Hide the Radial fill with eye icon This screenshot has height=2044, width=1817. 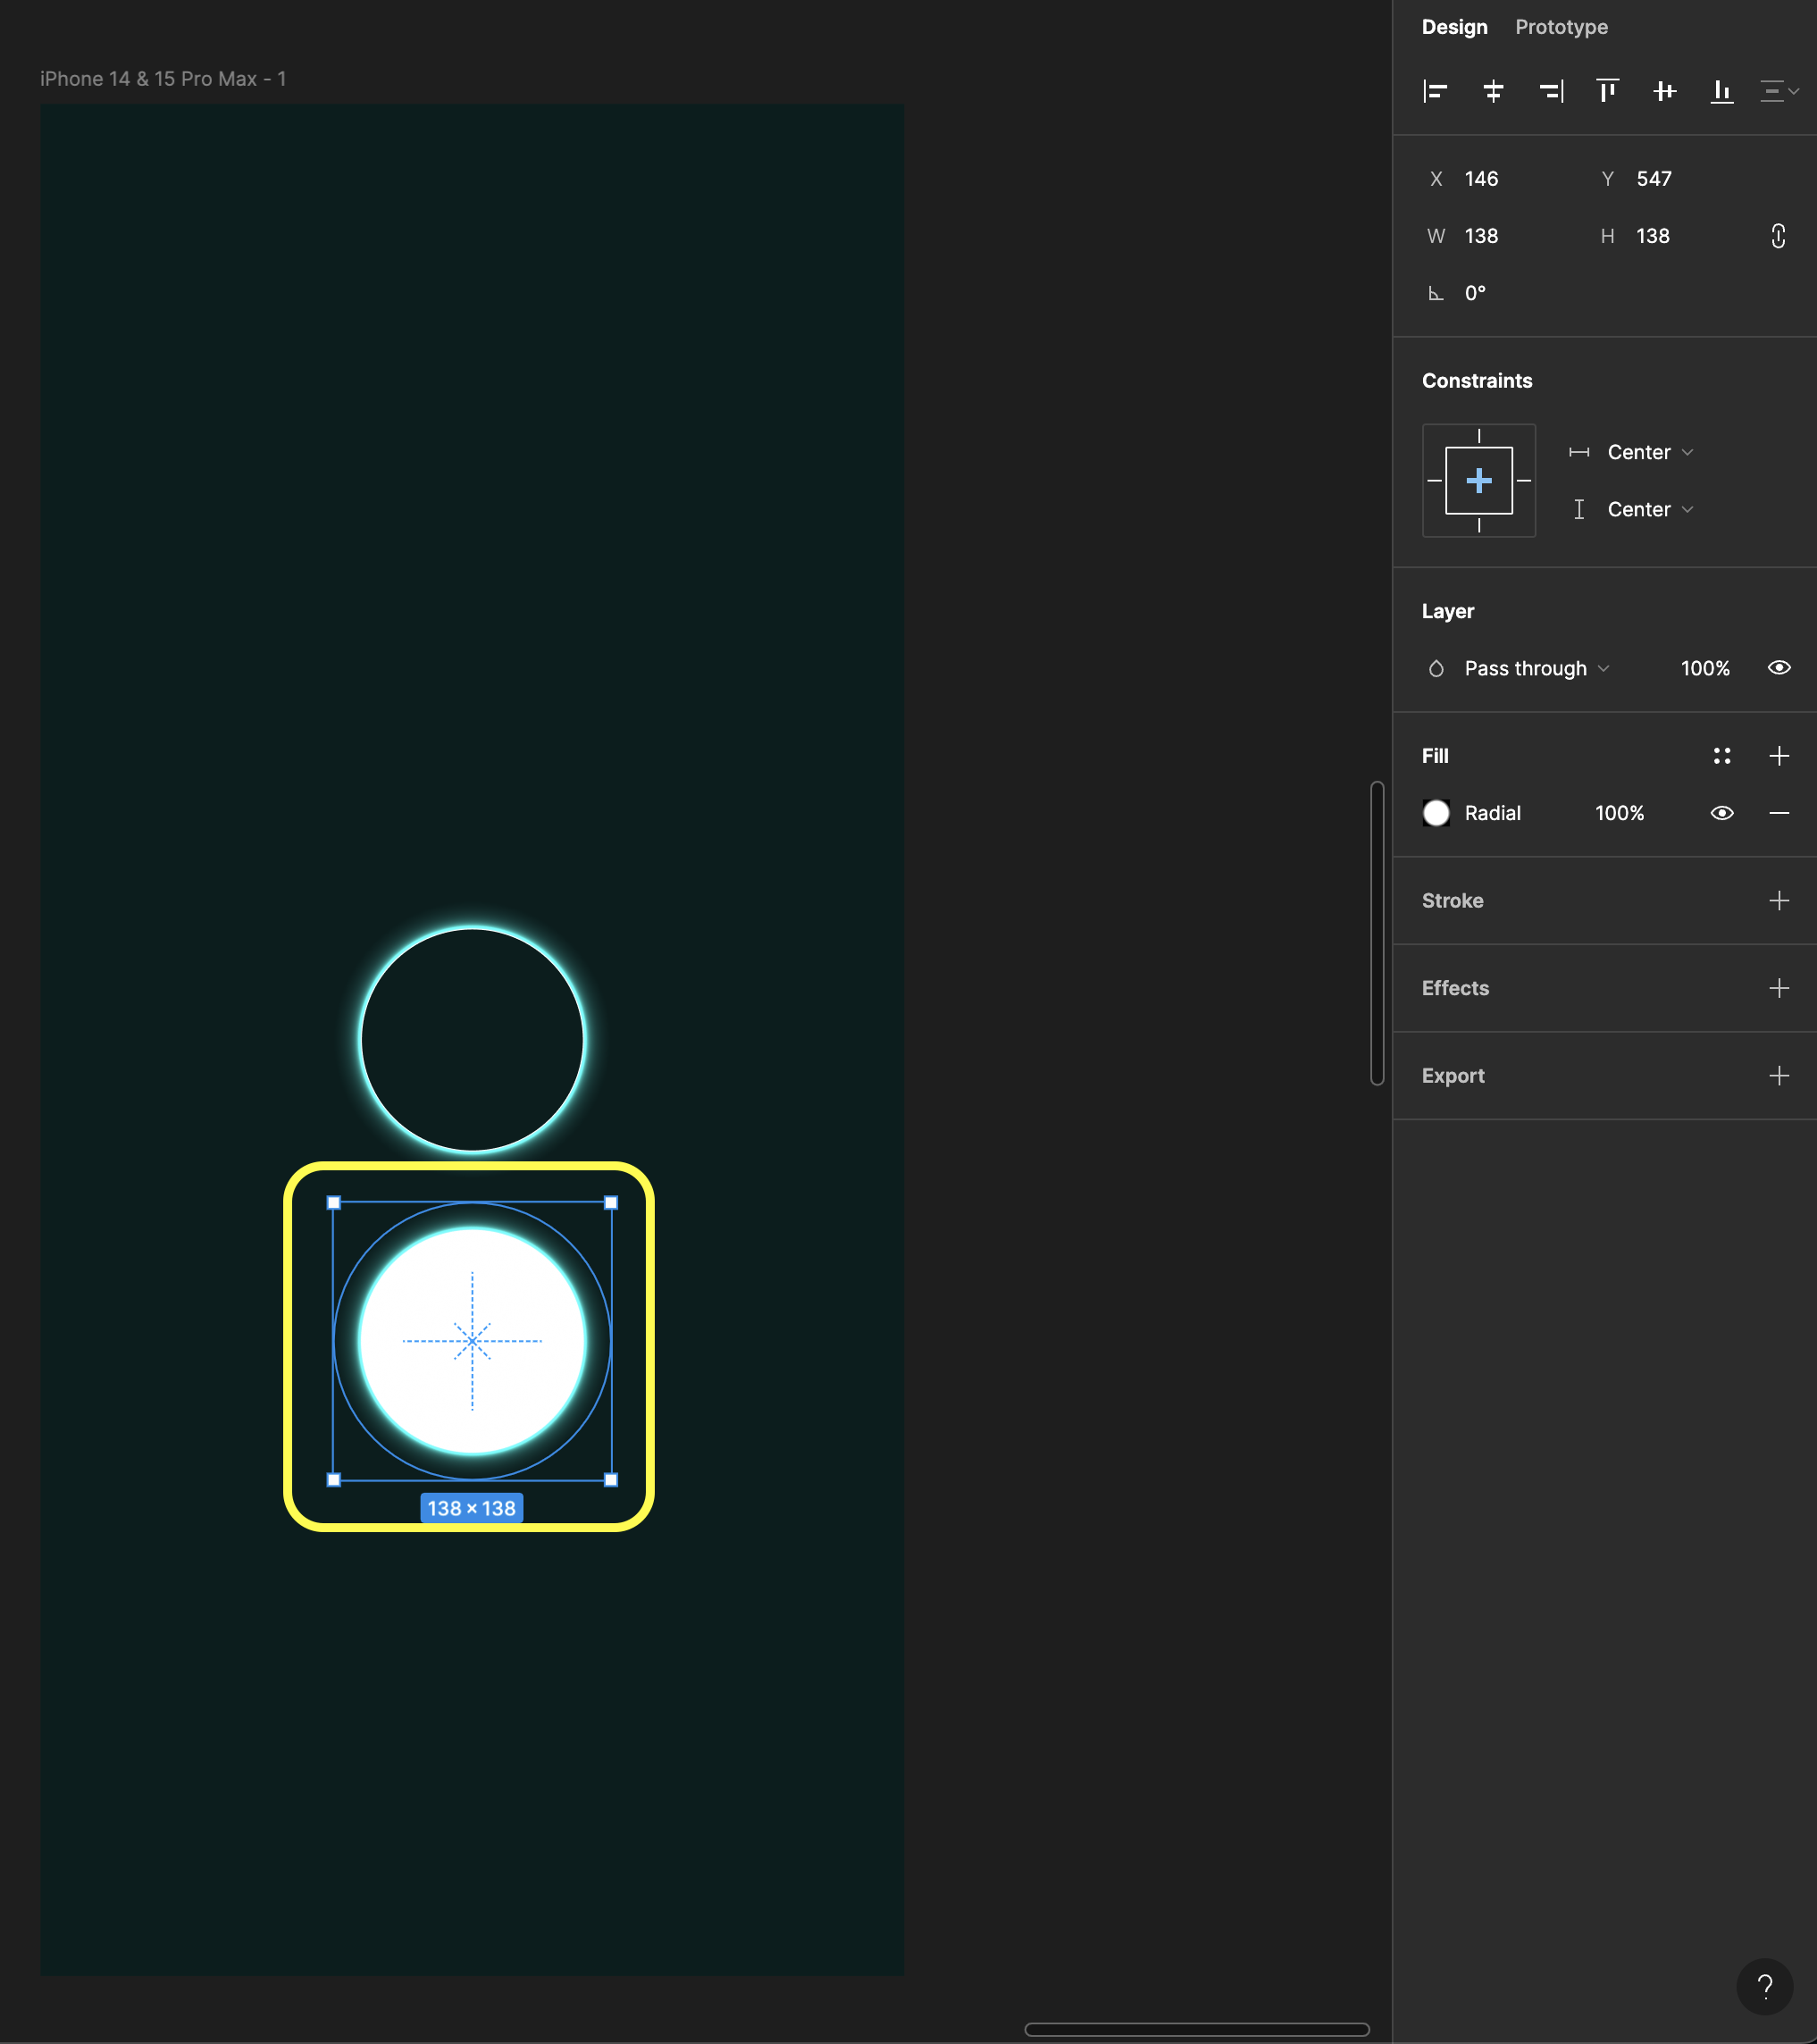(1721, 813)
